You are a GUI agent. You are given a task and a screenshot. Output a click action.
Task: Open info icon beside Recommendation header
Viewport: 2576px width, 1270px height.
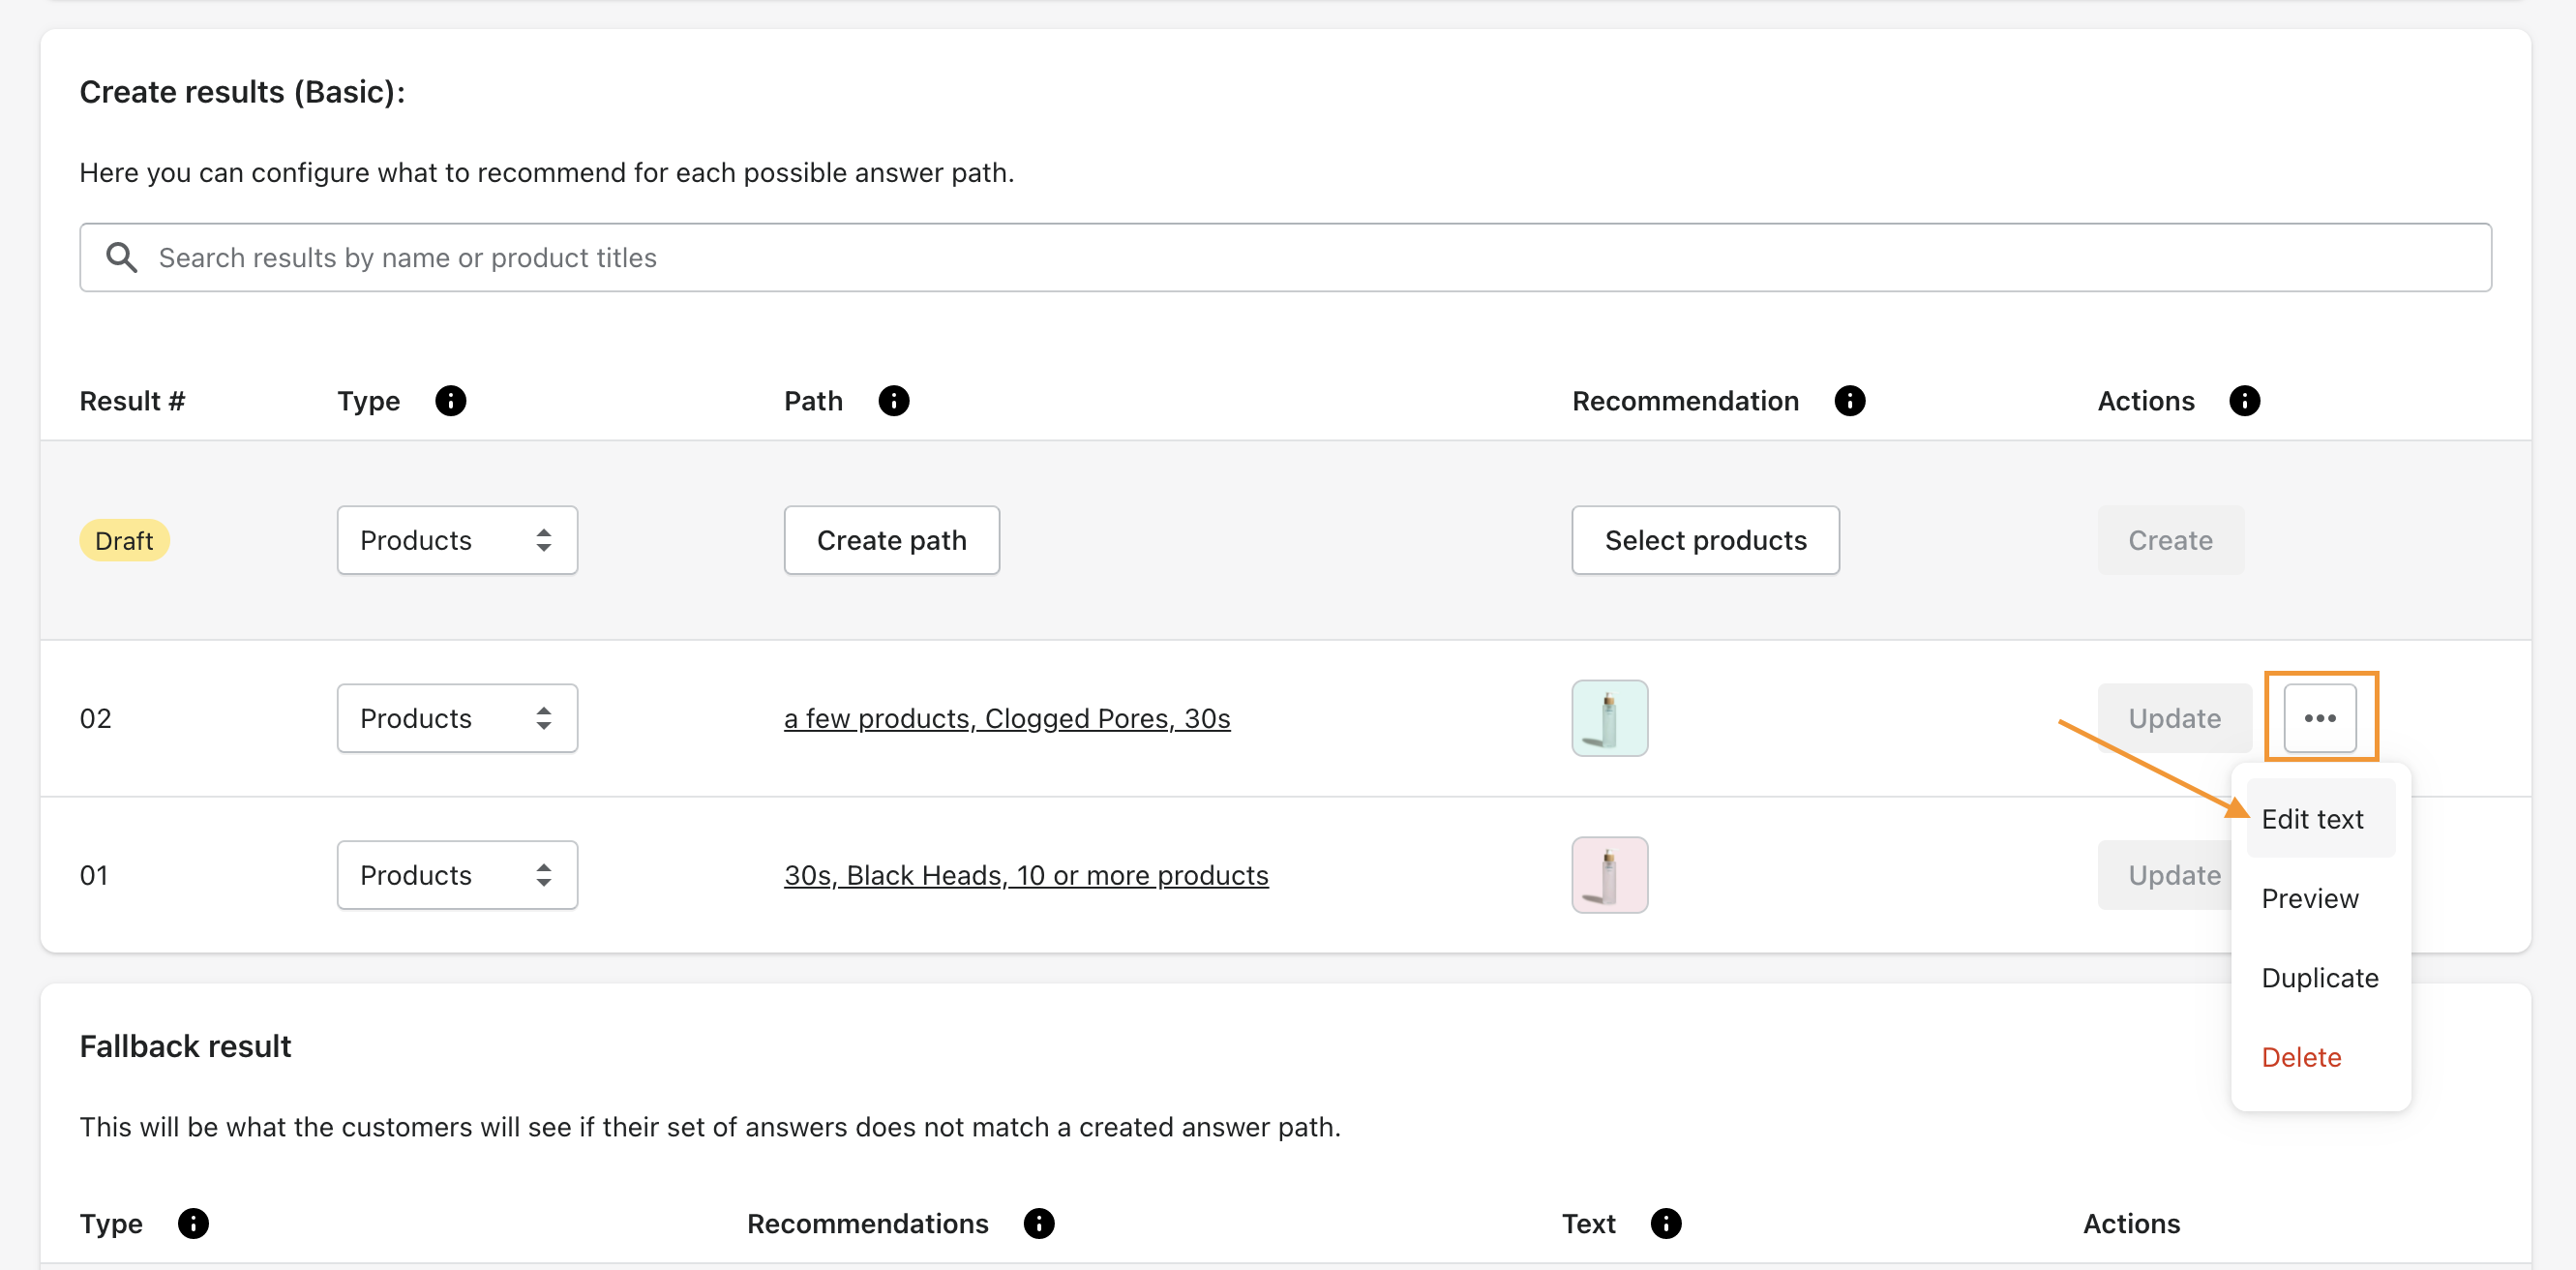coord(1850,401)
